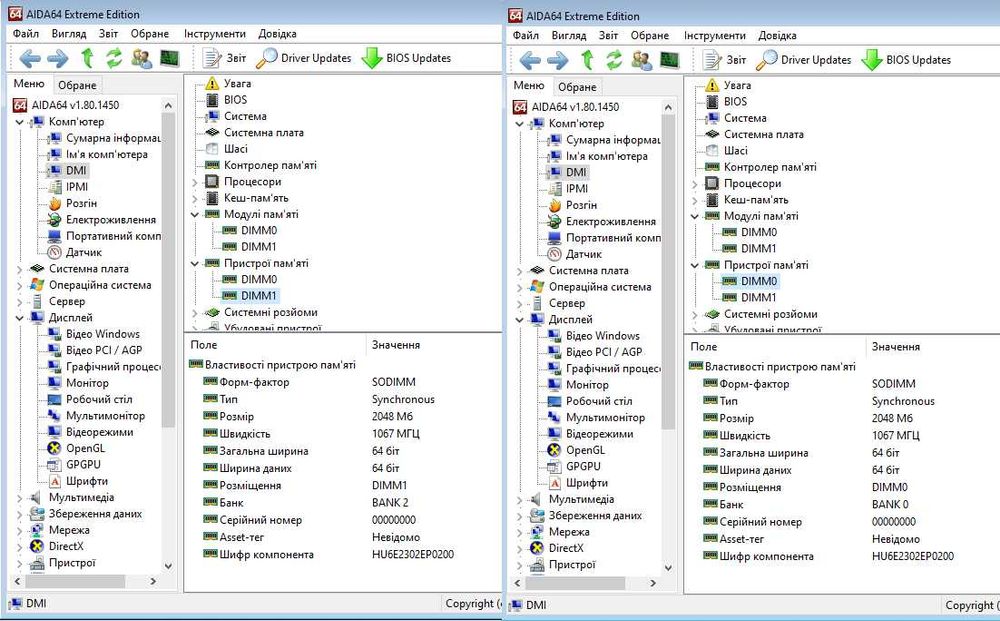Click the monitor graph icon in left window toolbar
The image size is (1000, 621).
tap(169, 59)
